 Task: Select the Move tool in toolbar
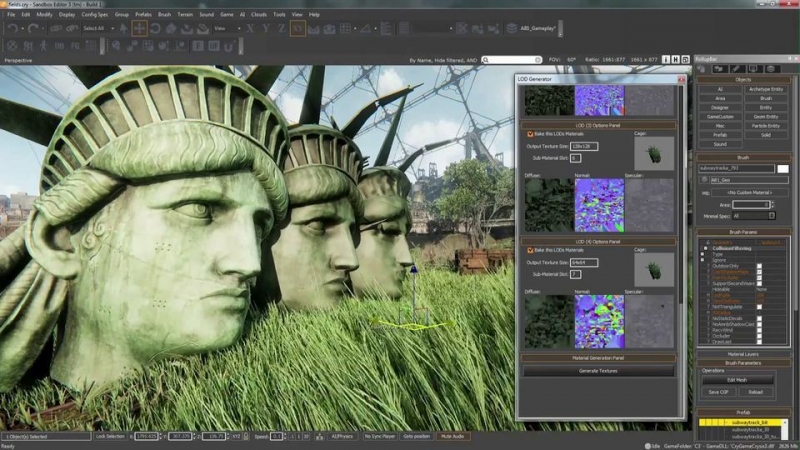(x=140, y=28)
